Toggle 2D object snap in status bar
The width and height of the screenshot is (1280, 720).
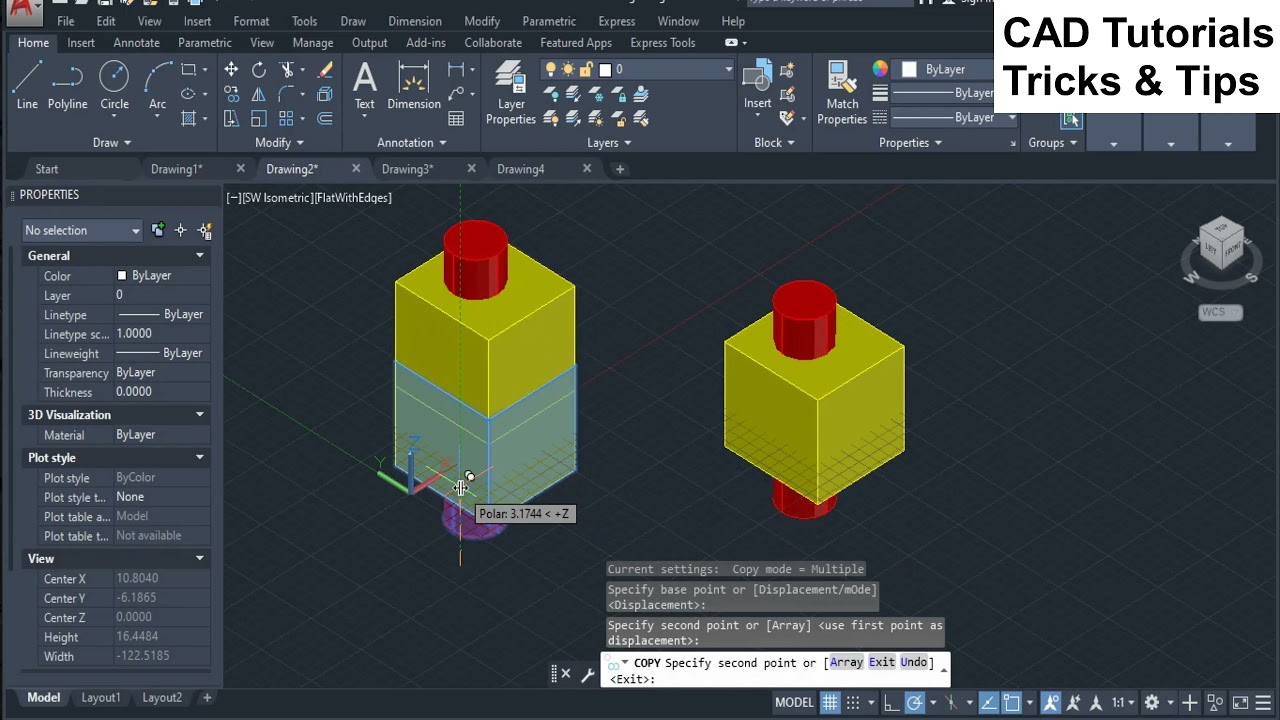1011,703
